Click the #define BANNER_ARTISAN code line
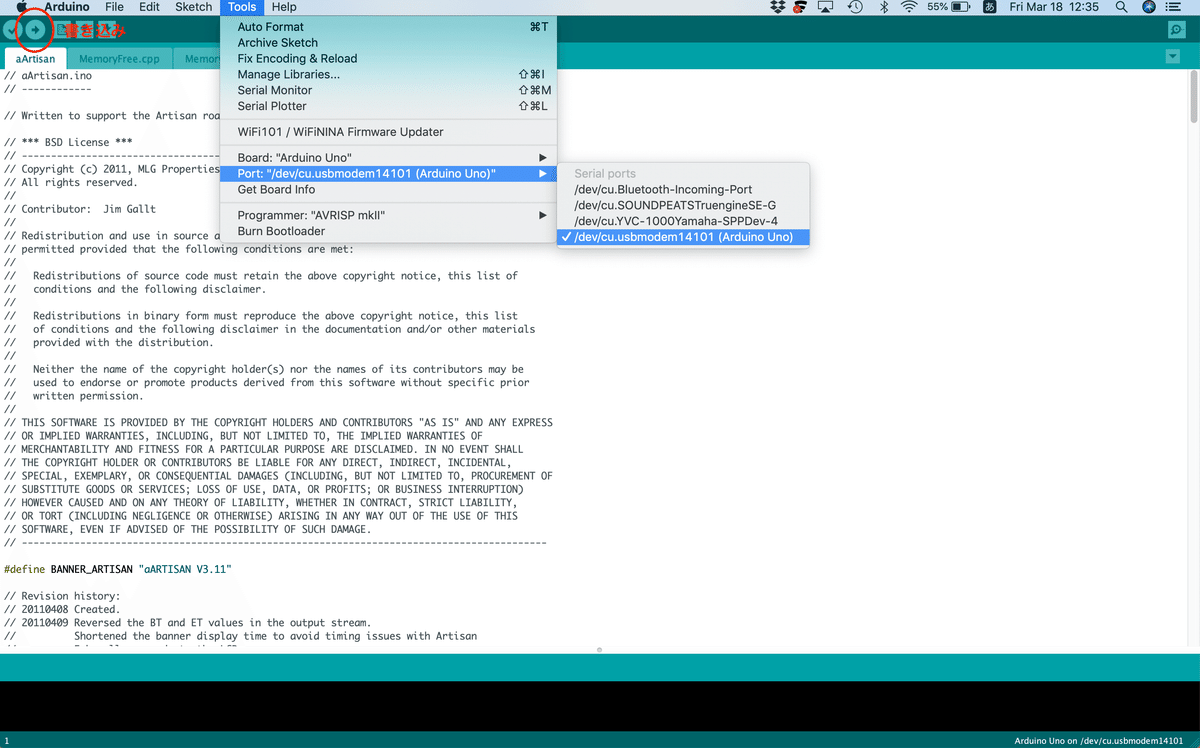The image size is (1200, 748). (x=118, y=569)
